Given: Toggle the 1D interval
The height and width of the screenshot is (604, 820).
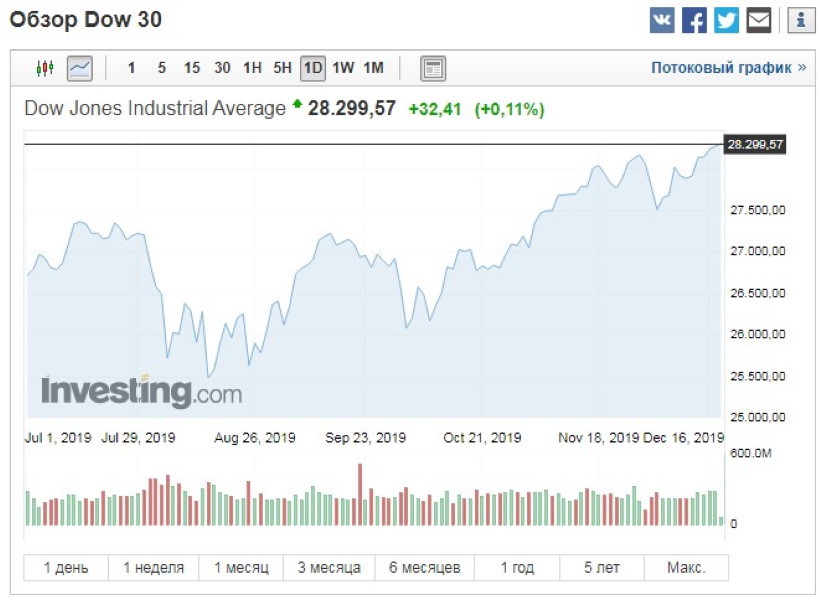Looking at the screenshot, I should [313, 68].
